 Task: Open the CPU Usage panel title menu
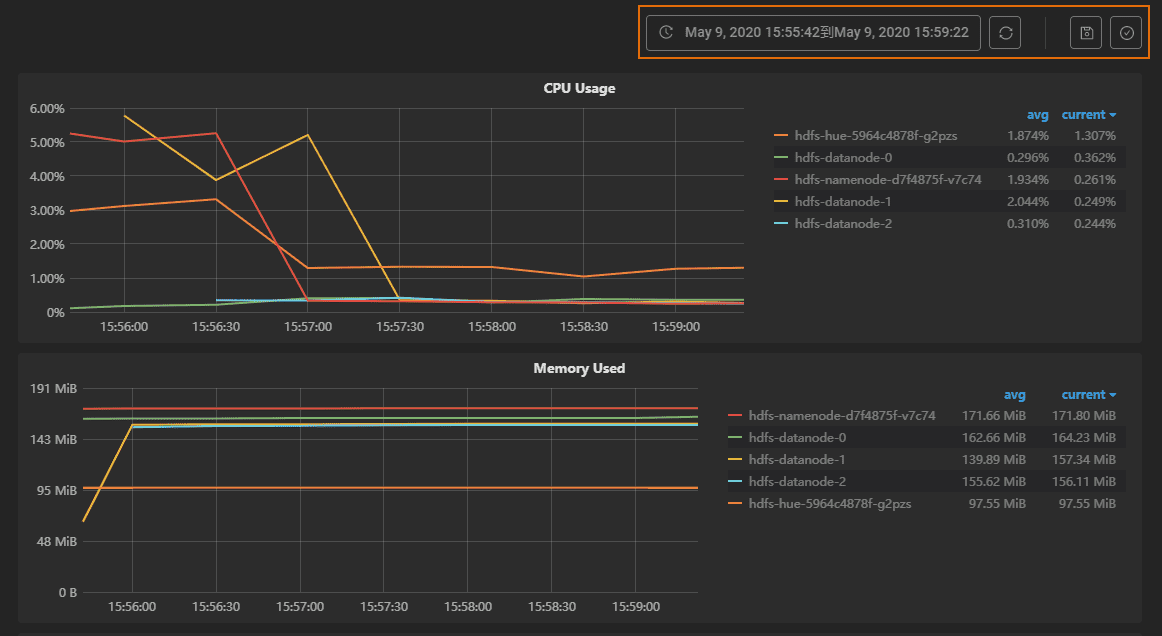pos(579,88)
